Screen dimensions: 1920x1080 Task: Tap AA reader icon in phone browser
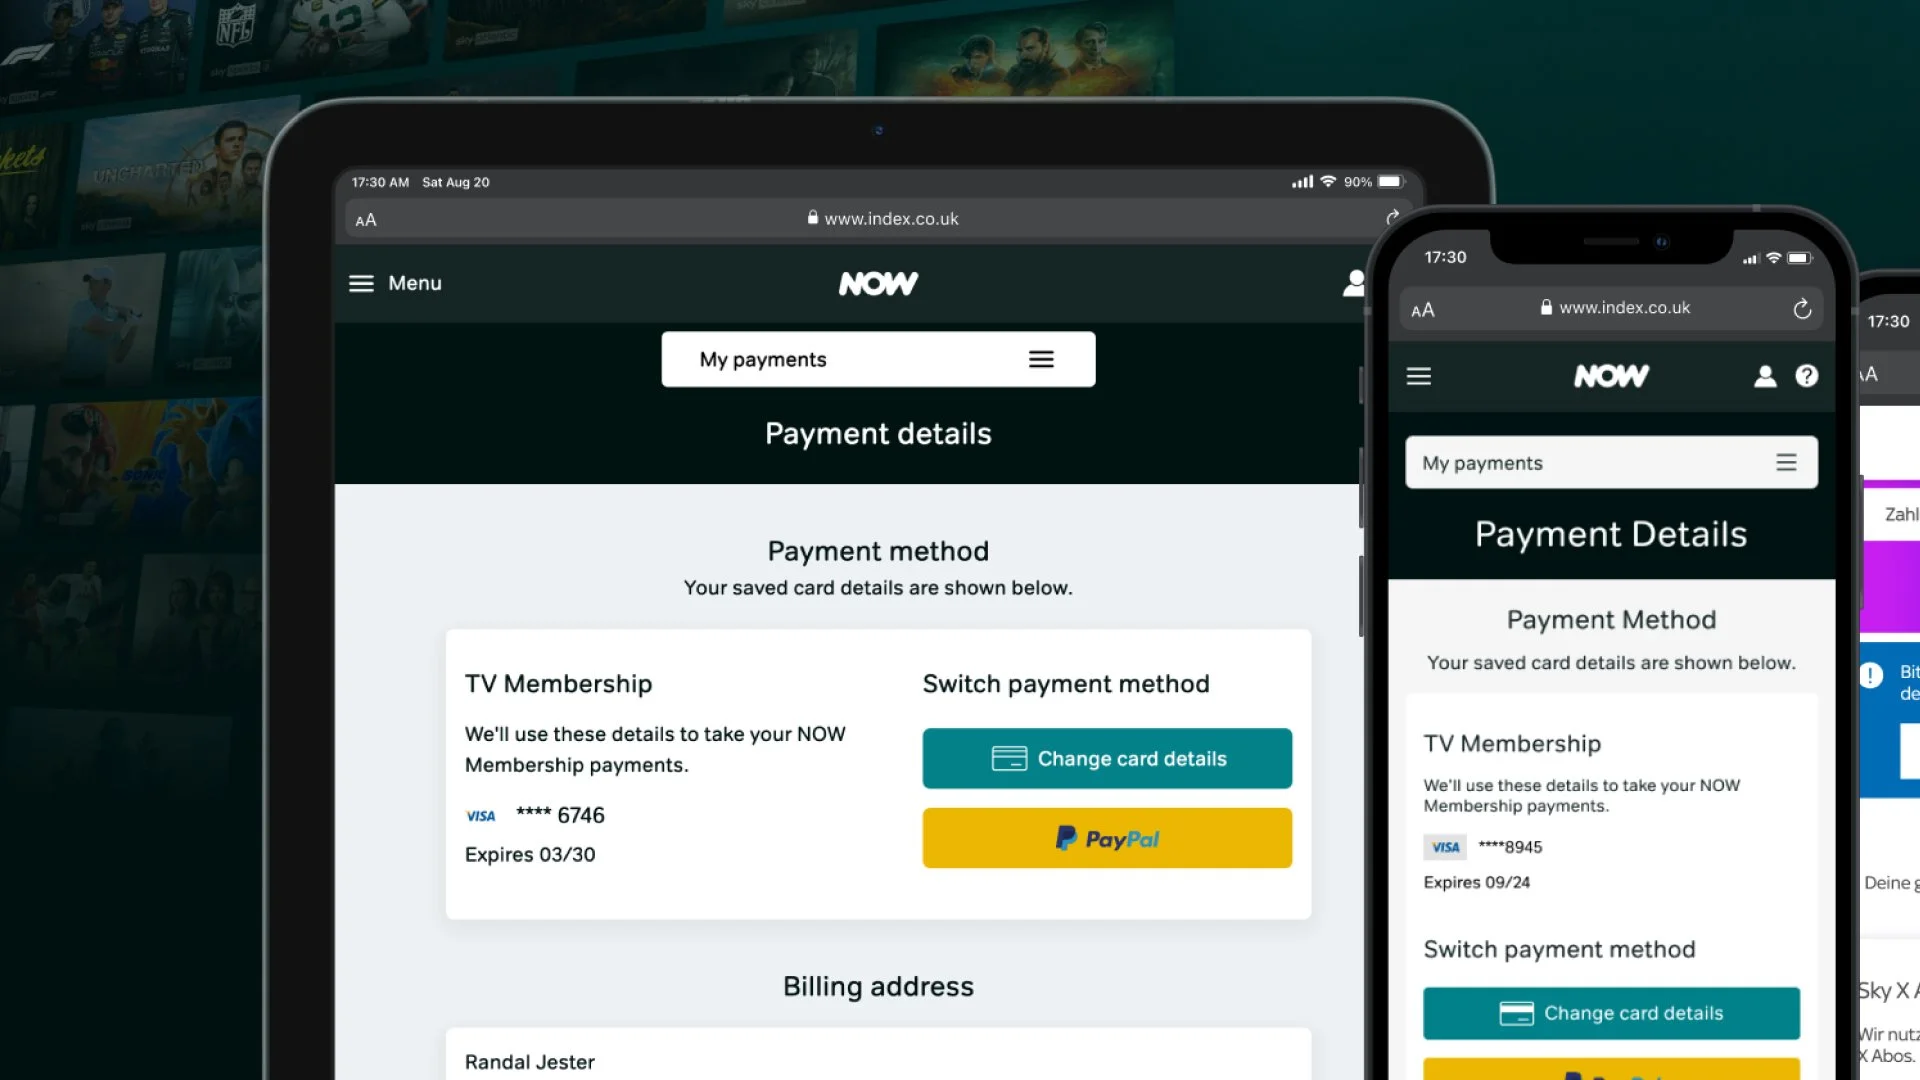pos(1423,310)
